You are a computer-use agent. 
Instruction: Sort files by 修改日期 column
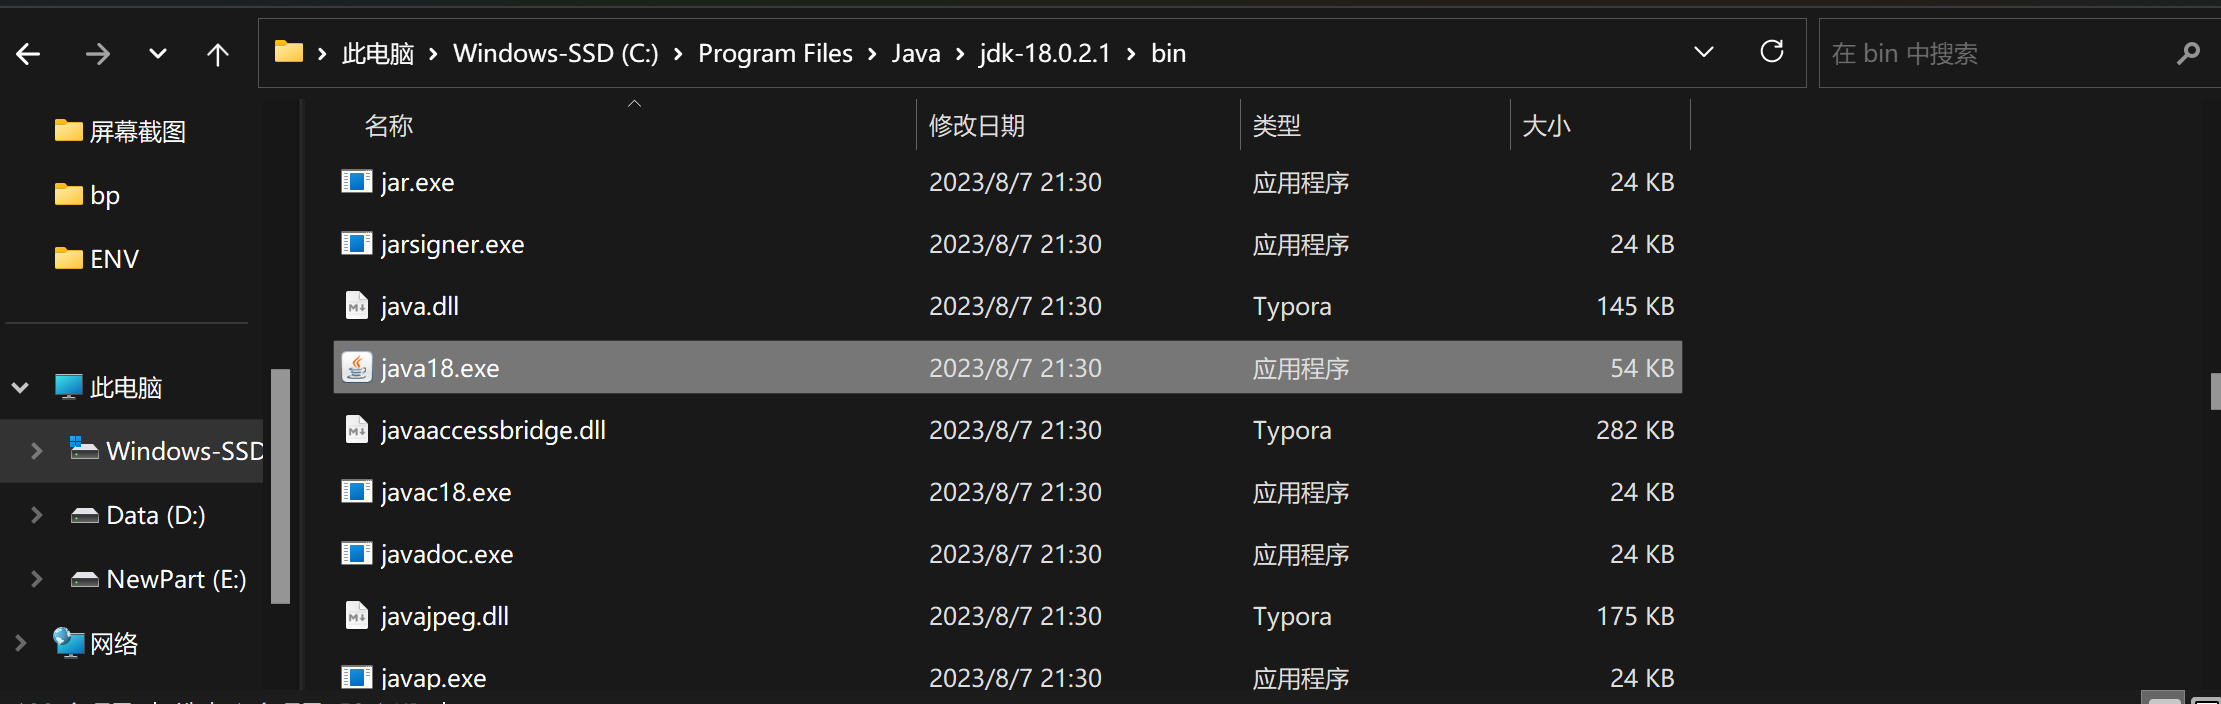pyautogui.click(x=977, y=126)
